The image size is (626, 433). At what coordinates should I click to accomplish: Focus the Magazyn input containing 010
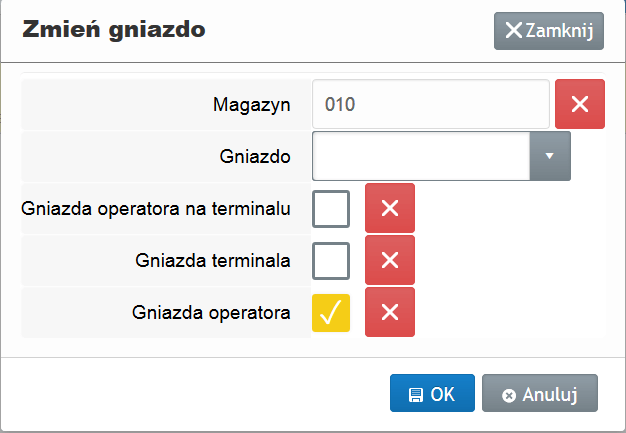430,104
